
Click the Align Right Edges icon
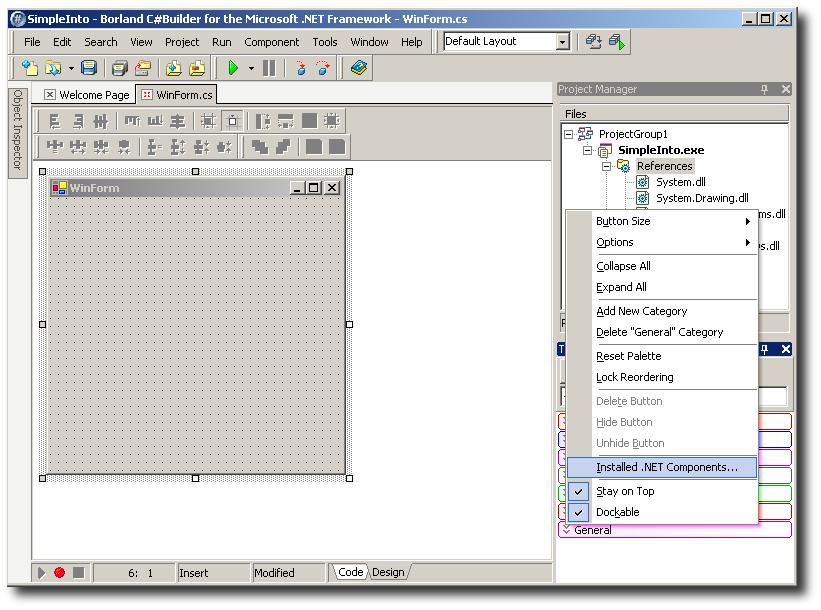(x=77, y=121)
